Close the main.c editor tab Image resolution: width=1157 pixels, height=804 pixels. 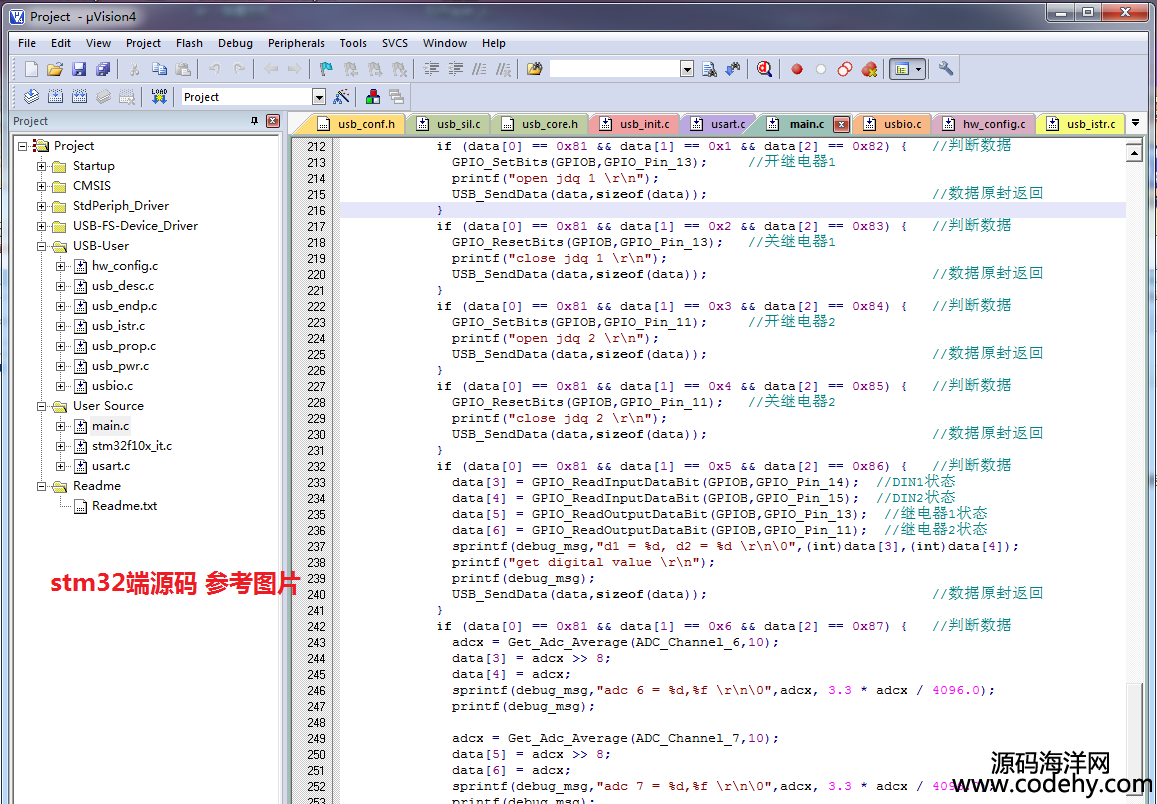coord(841,124)
